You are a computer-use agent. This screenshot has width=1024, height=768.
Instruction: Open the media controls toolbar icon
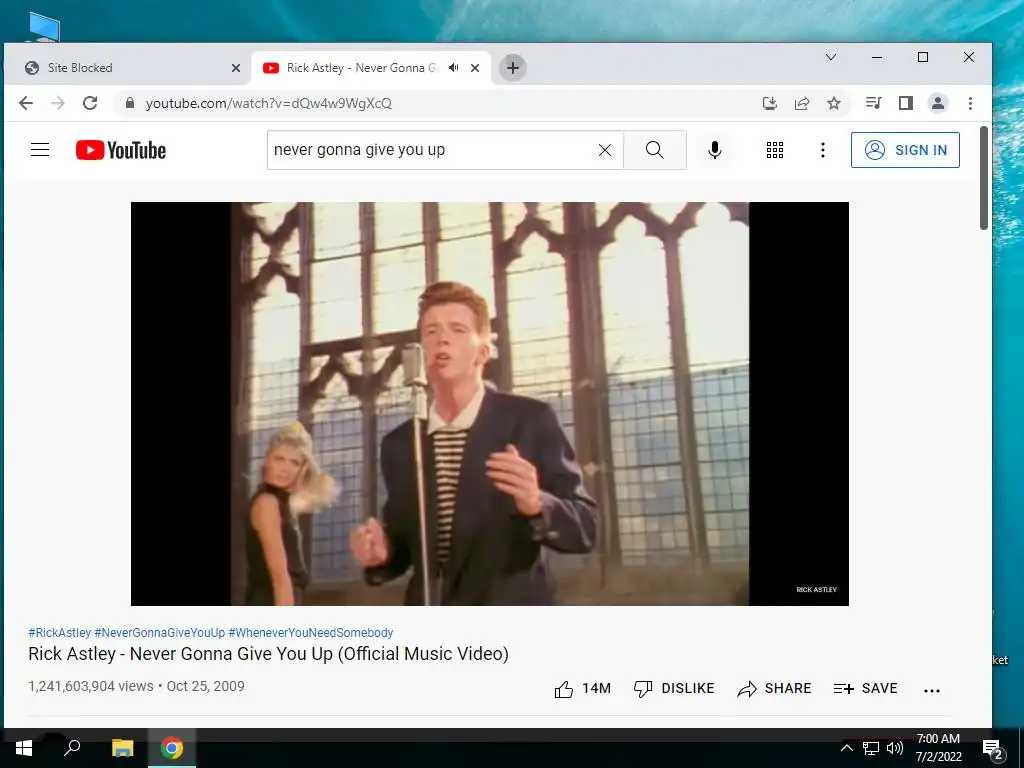click(873, 103)
